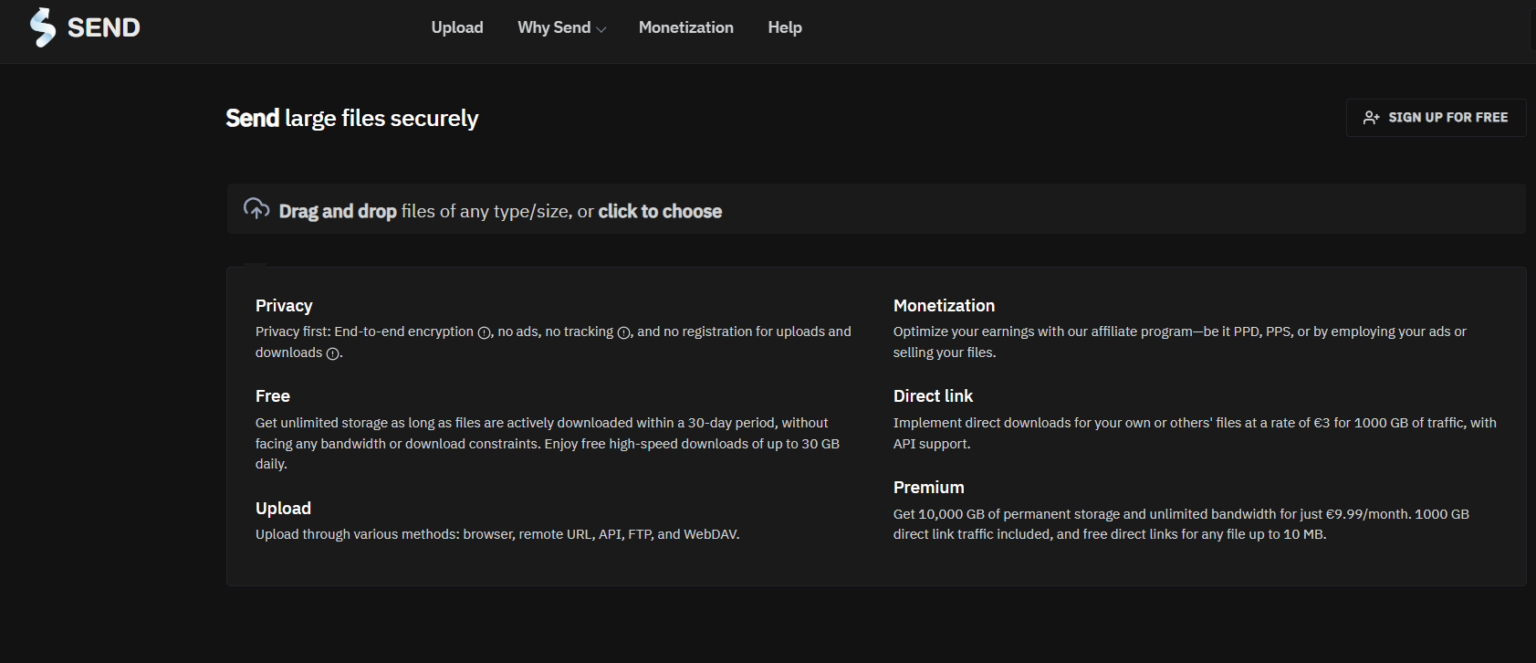Click the SEND brand name text
1536x663 pixels.
coord(104,28)
